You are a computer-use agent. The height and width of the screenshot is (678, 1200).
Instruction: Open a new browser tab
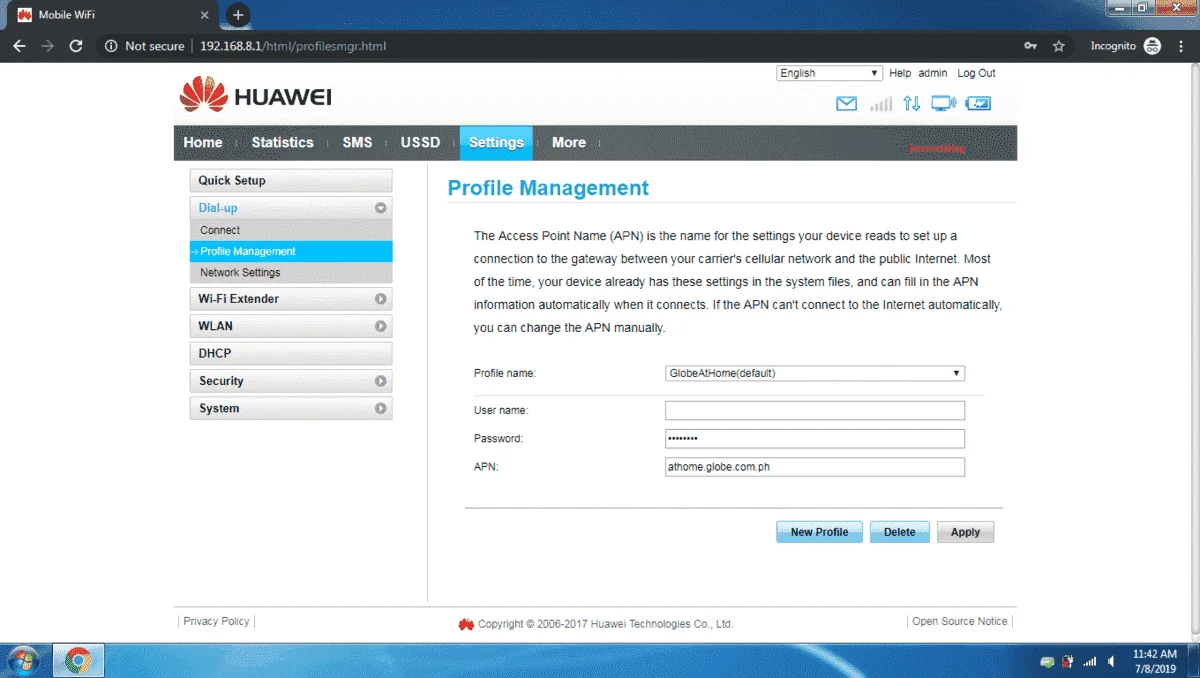point(238,15)
